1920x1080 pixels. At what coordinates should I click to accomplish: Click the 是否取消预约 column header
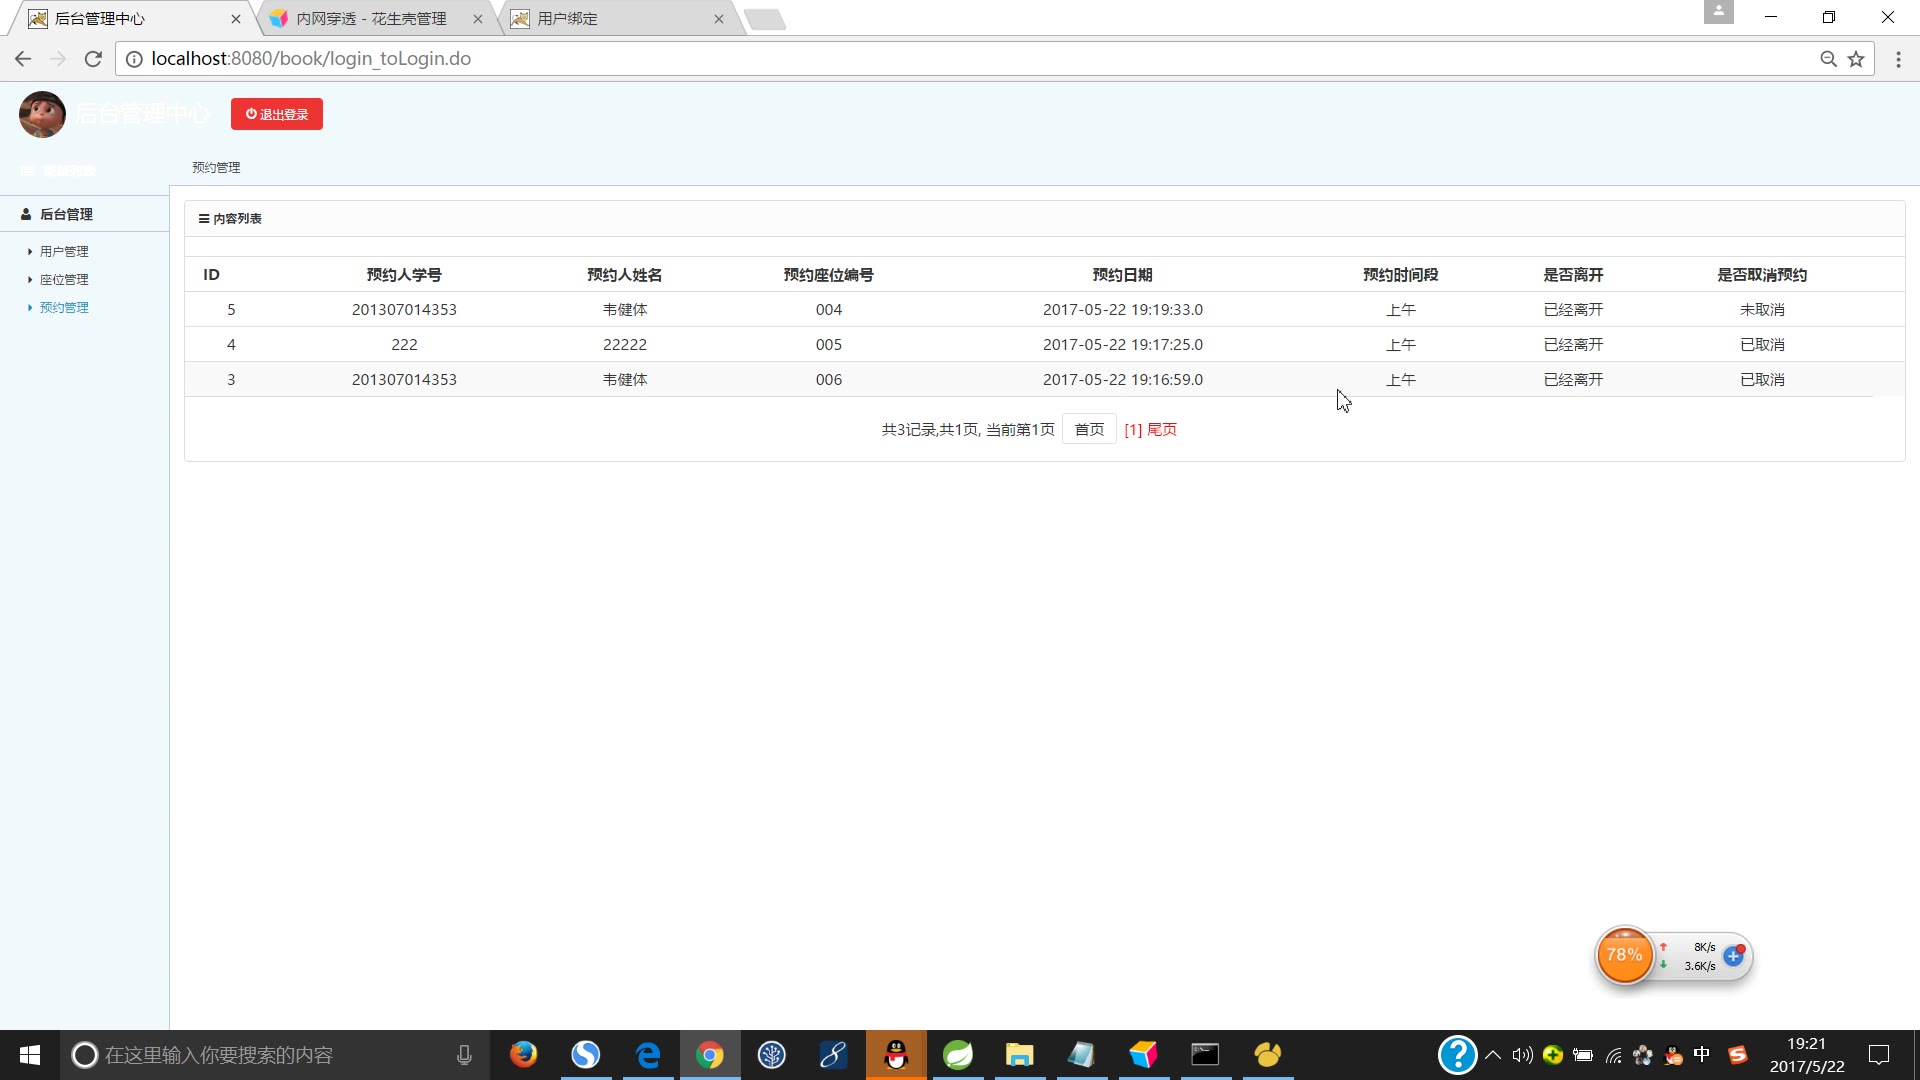[1762, 274]
